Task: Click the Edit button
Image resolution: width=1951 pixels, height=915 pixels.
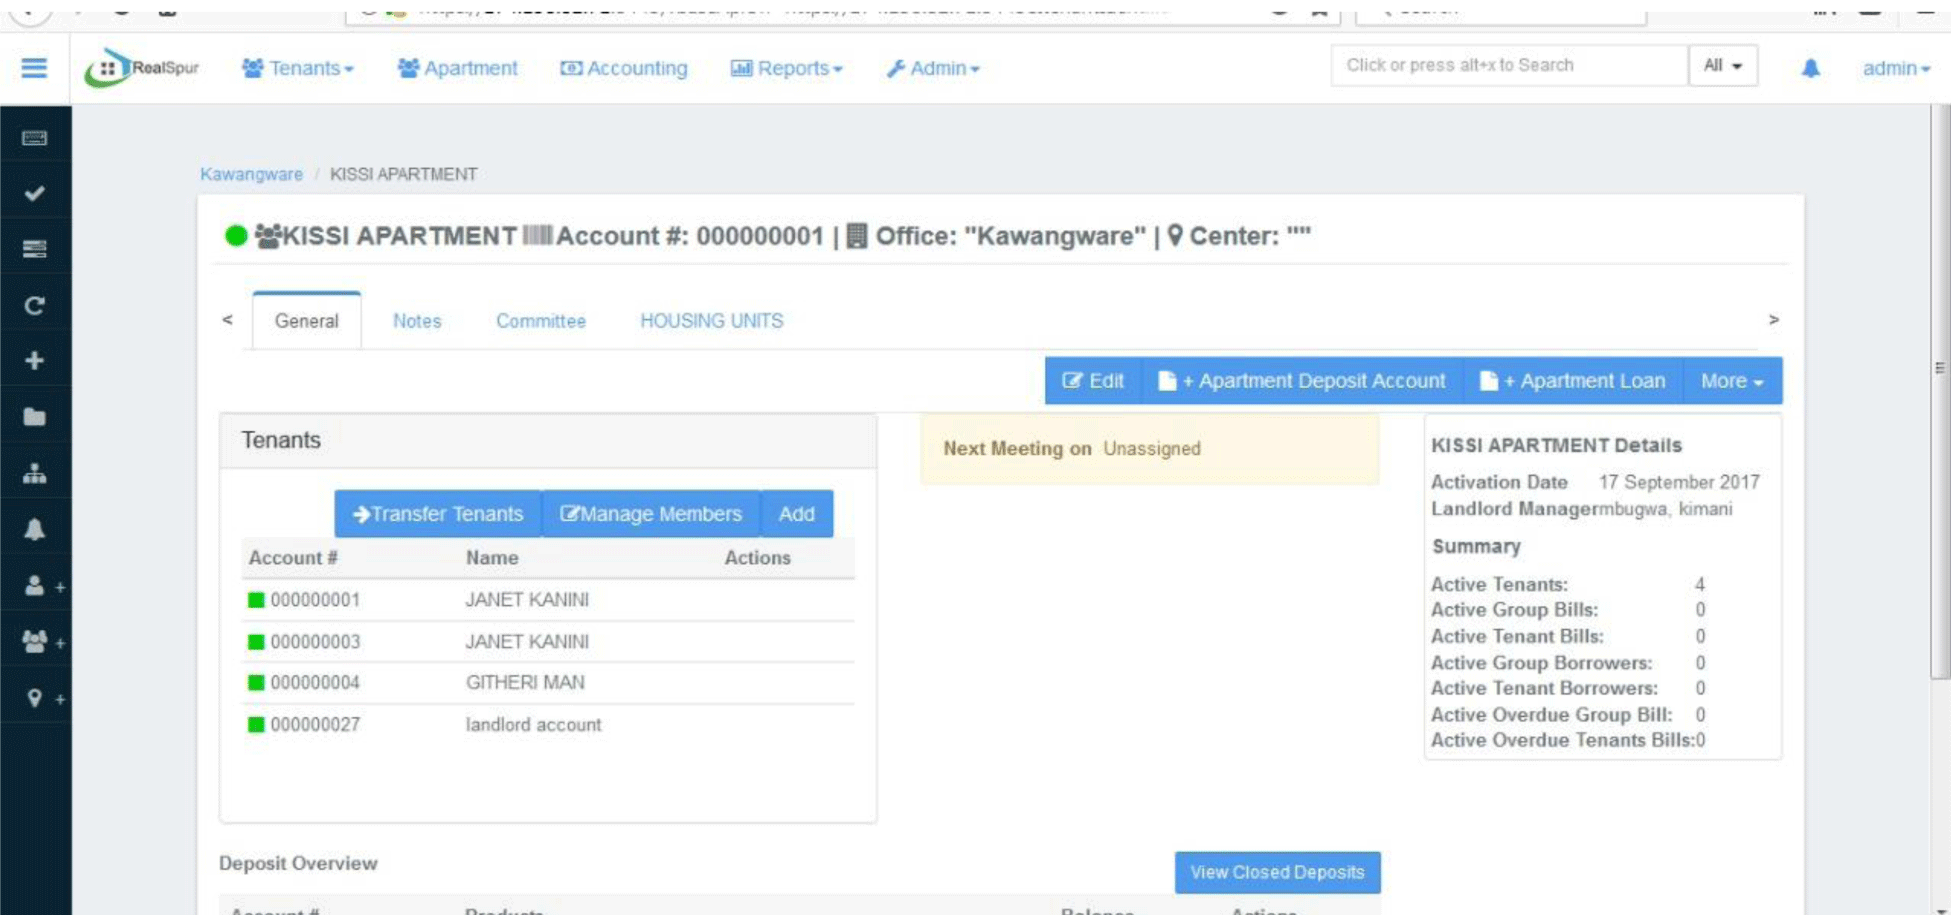Action: 1093,381
